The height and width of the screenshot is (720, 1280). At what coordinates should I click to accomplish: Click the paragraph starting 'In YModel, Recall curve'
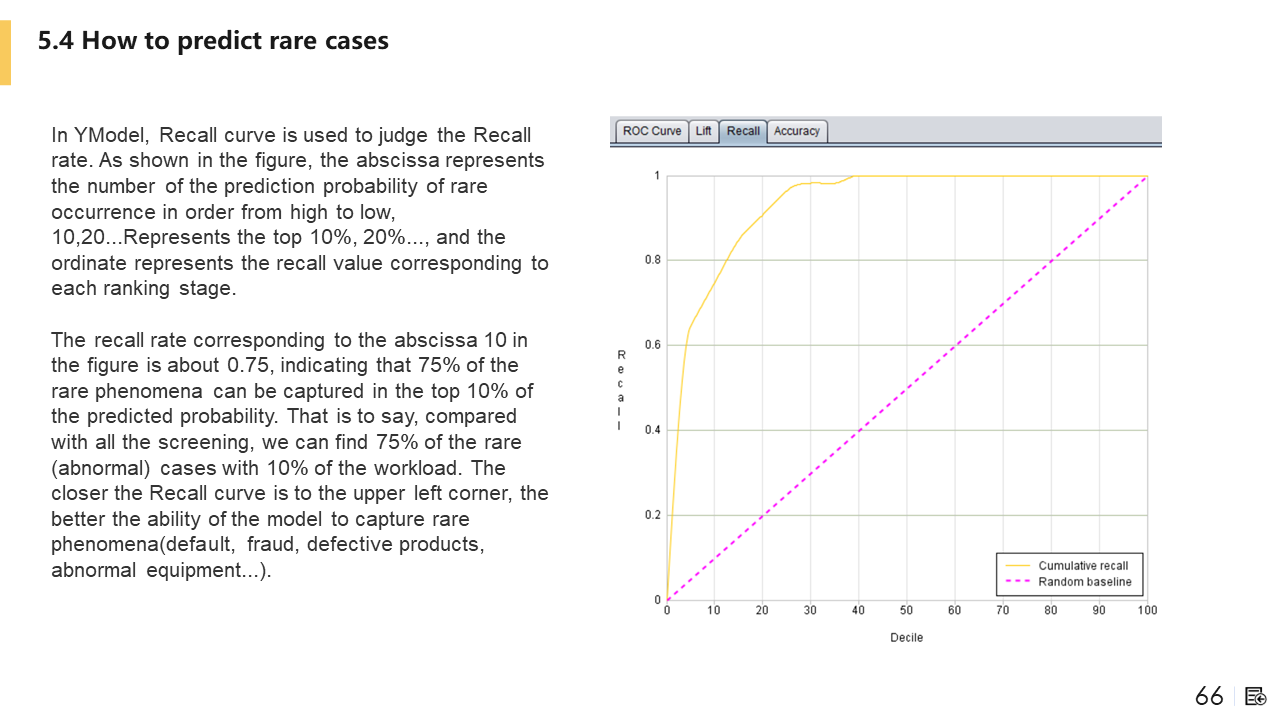tap(300, 211)
